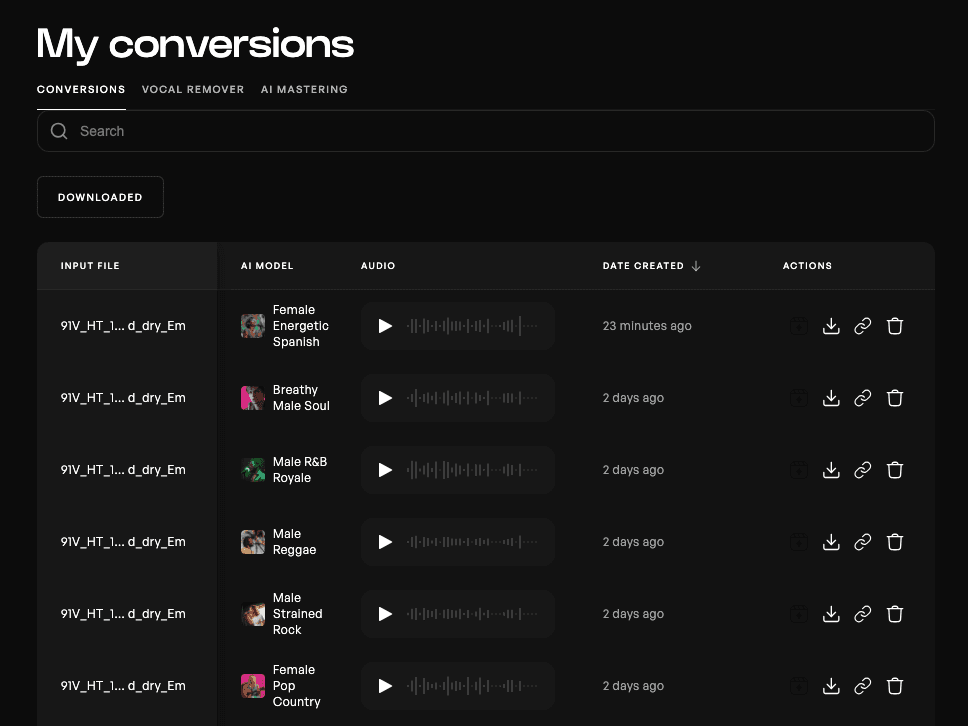Screen dimensions: 968x726
Task: Toggle the Downloaded filter button
Action: click(x=100, y=197)
